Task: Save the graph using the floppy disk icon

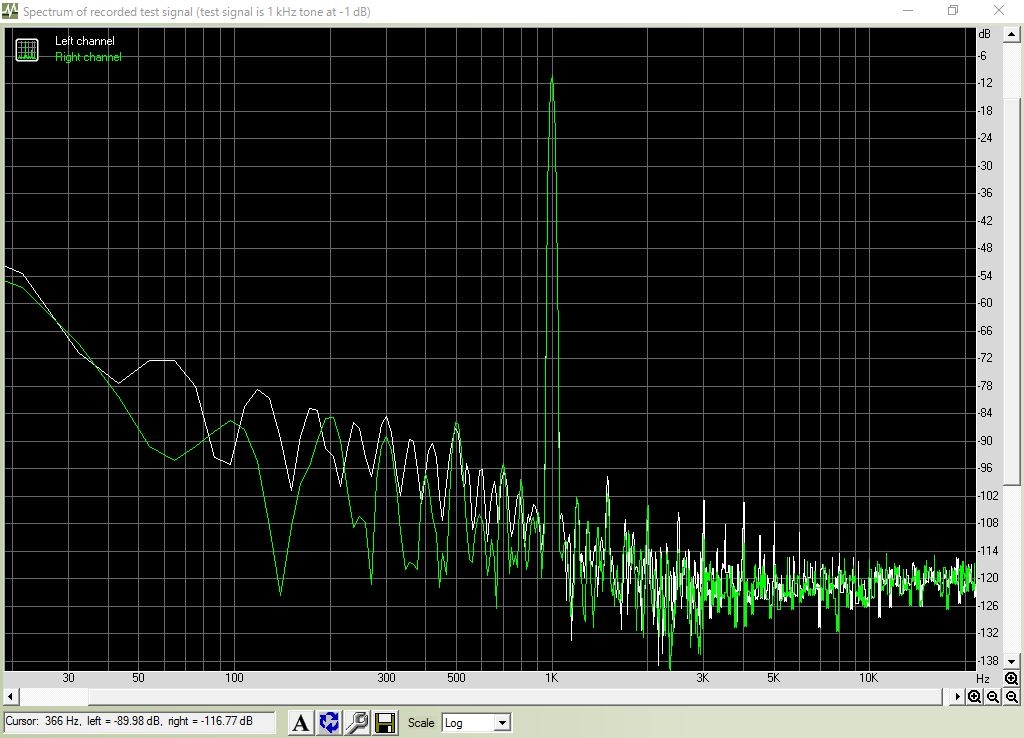Action: 385,723
